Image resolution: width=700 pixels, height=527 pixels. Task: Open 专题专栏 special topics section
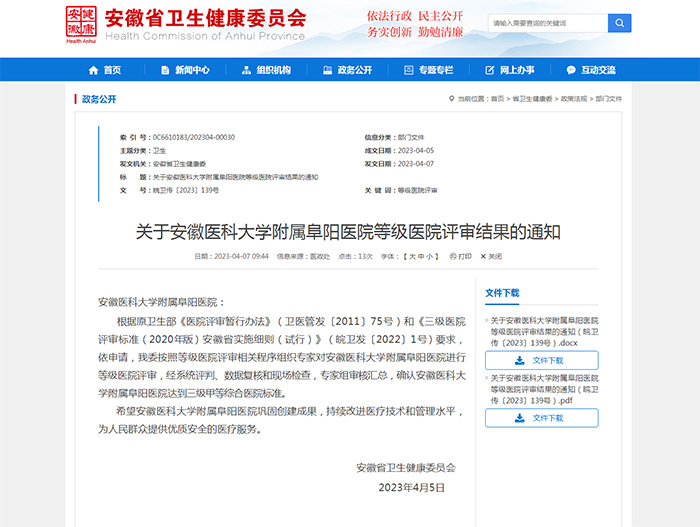tap(428, 70)
